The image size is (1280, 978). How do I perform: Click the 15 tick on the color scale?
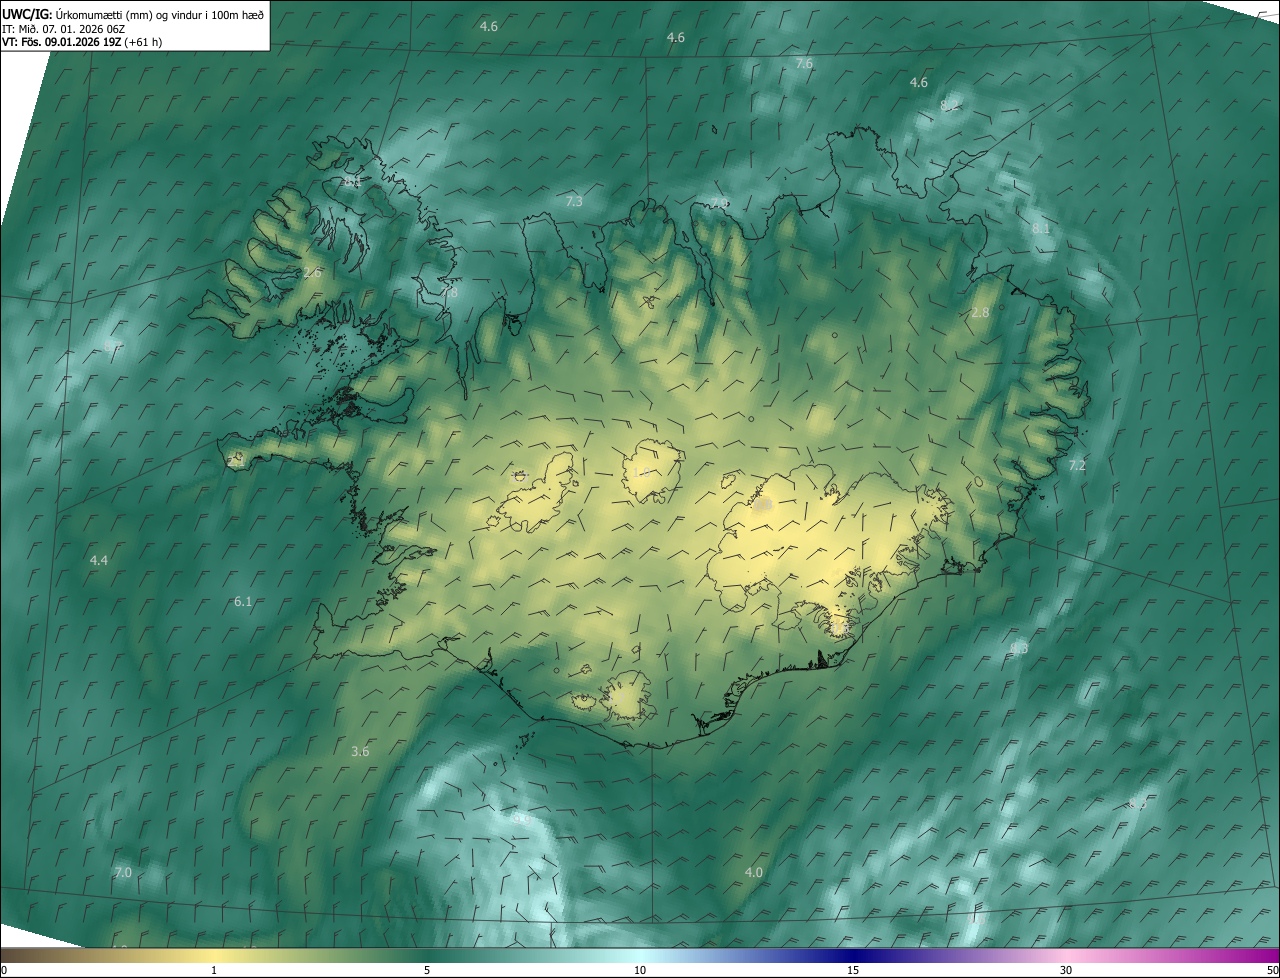point(853,971)
